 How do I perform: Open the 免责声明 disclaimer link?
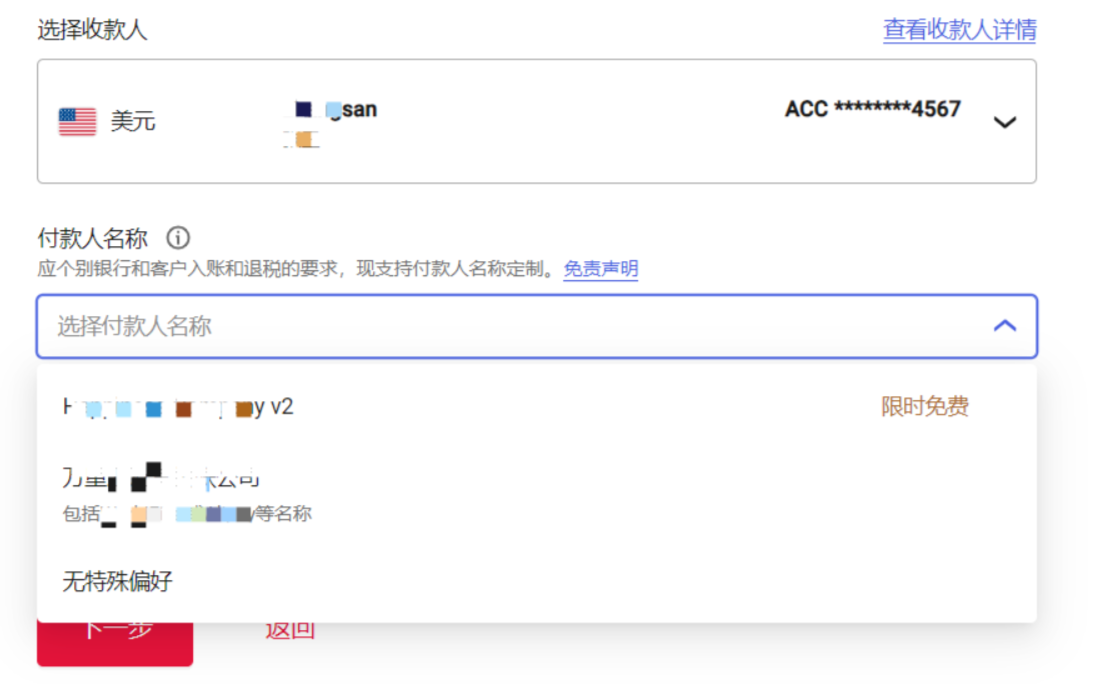pos(600,269)
